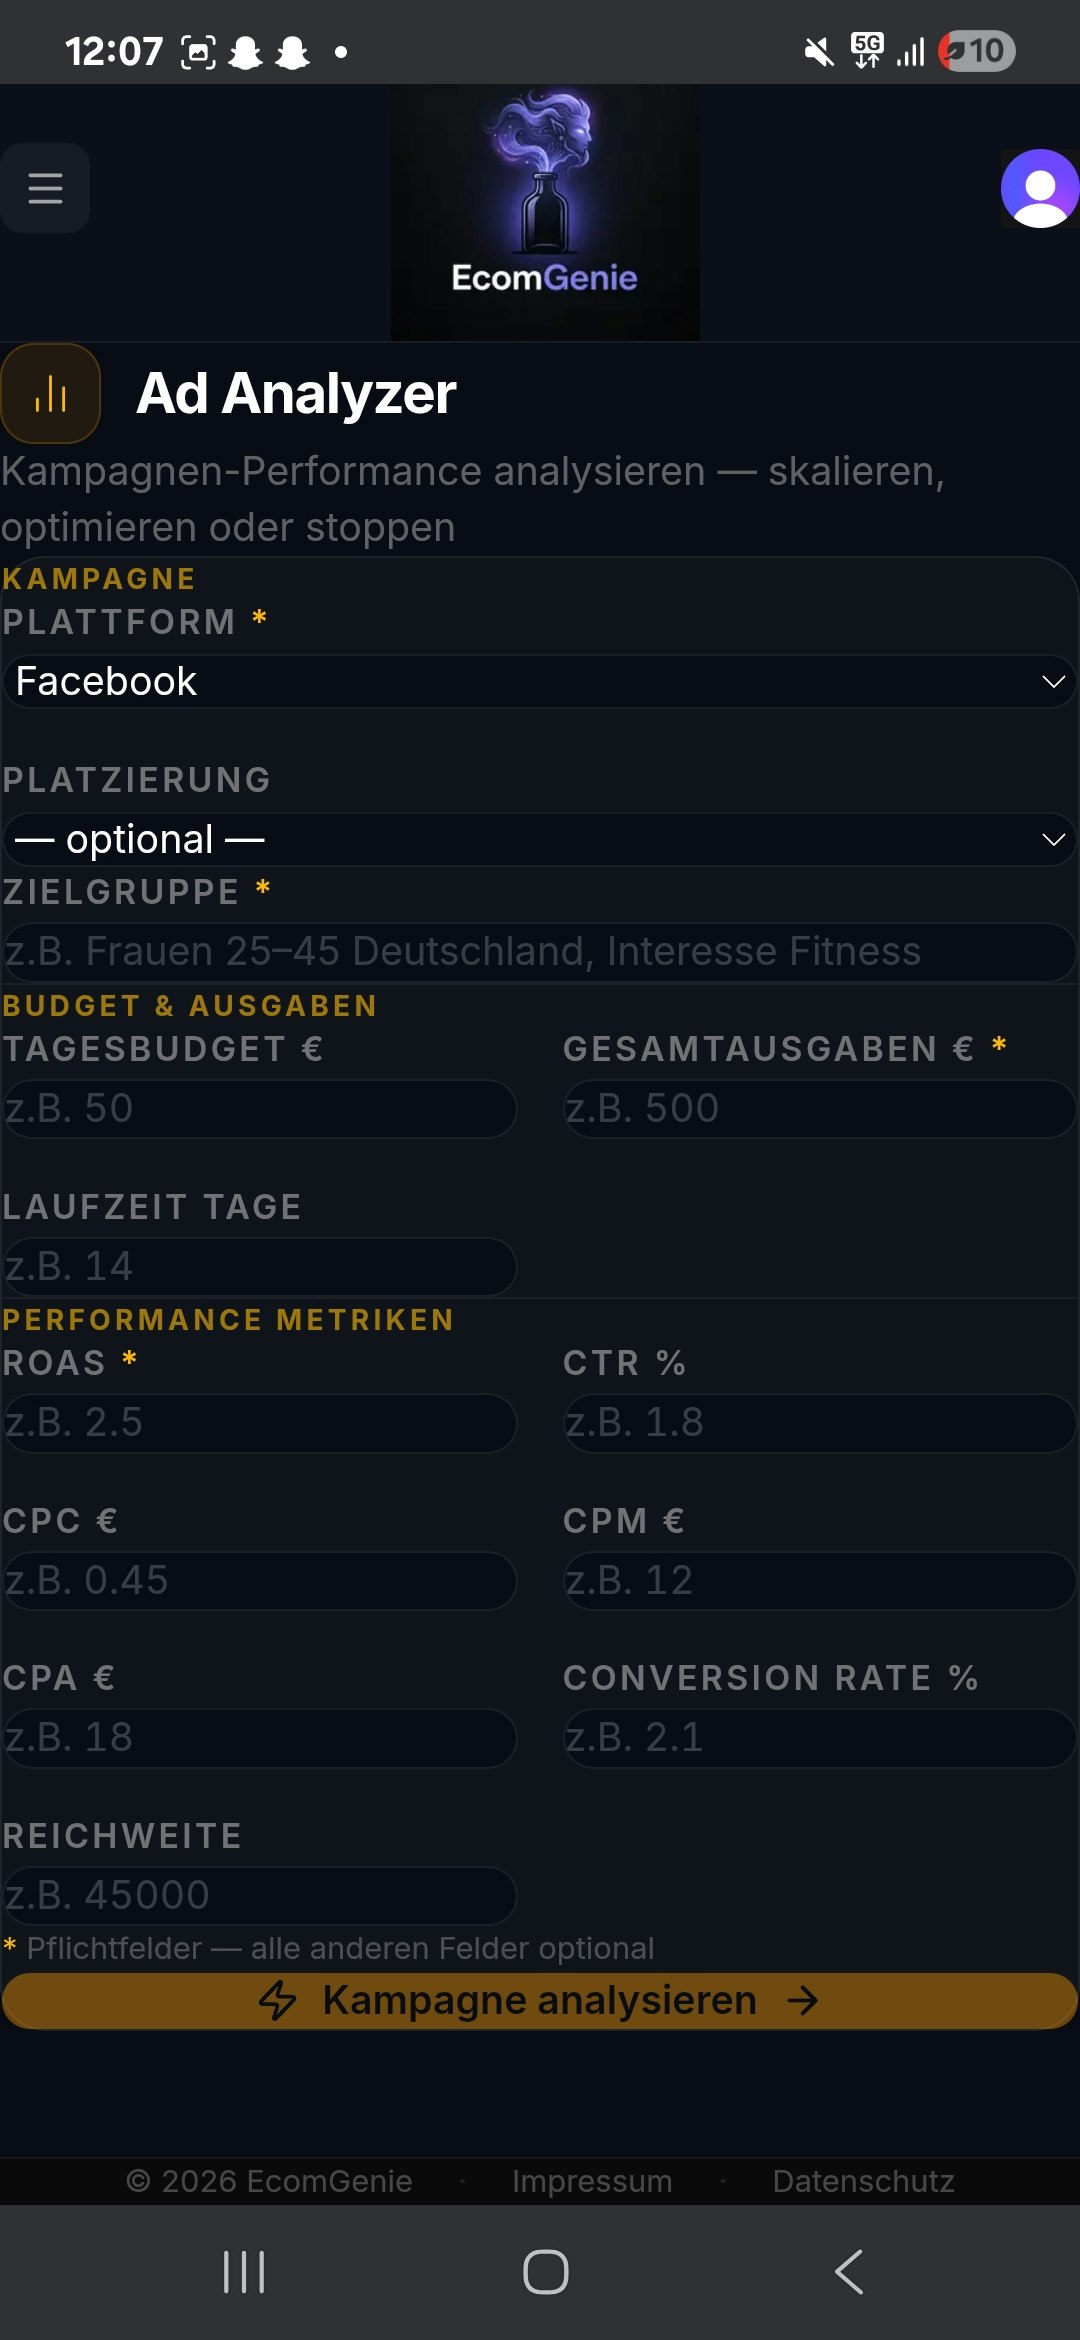
Task: Click the Kampagne analysieren button
Action: click(540, 2001)
